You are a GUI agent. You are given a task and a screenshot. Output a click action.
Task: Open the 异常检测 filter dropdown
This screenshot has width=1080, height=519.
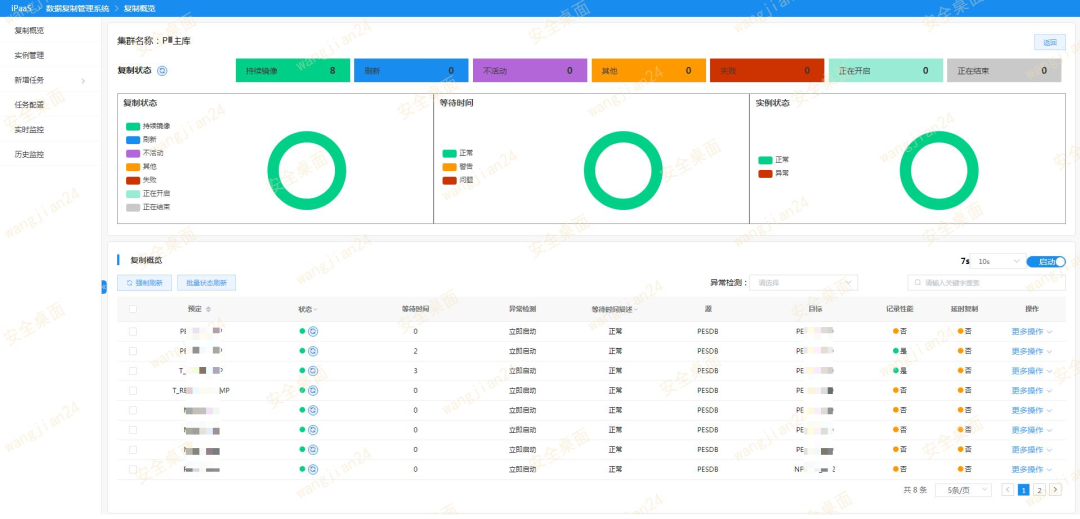[x=804, y=282]
